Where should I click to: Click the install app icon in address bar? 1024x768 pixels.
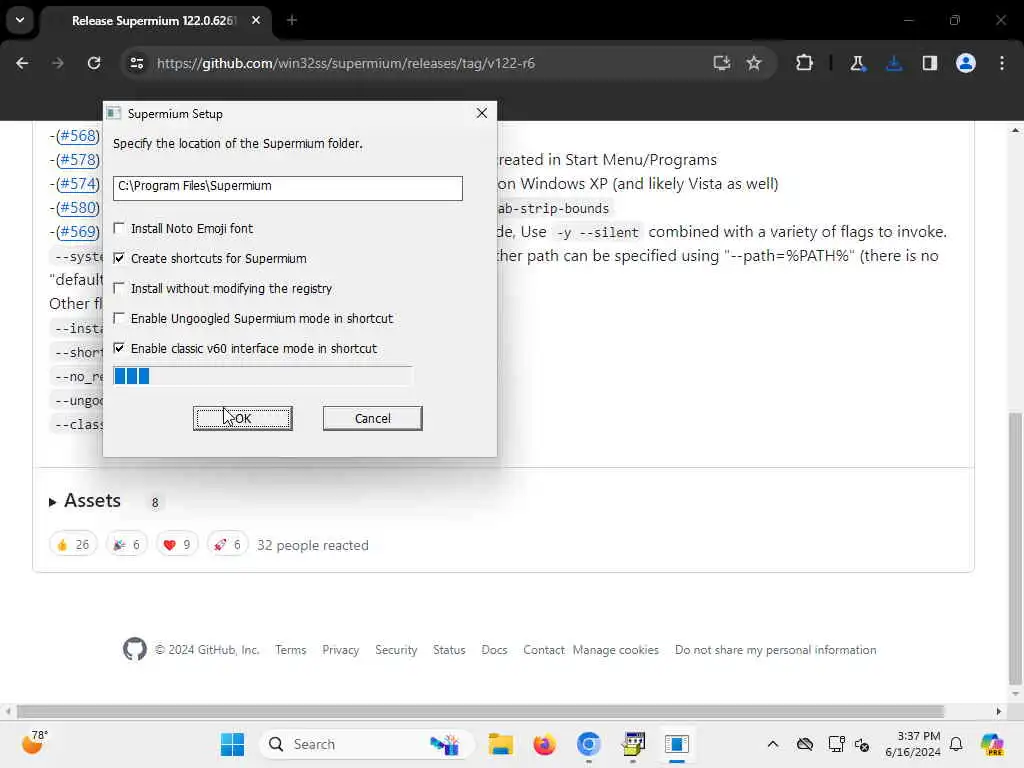coord(722,63)
